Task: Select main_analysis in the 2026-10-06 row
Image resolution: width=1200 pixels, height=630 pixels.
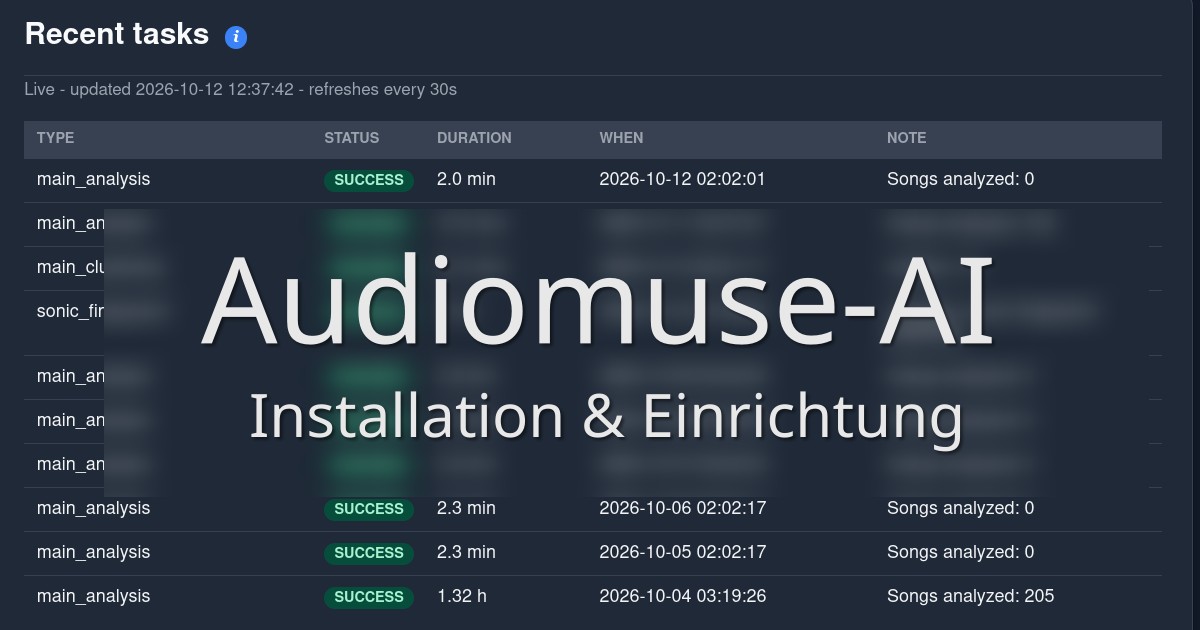Action: [93, 508]
